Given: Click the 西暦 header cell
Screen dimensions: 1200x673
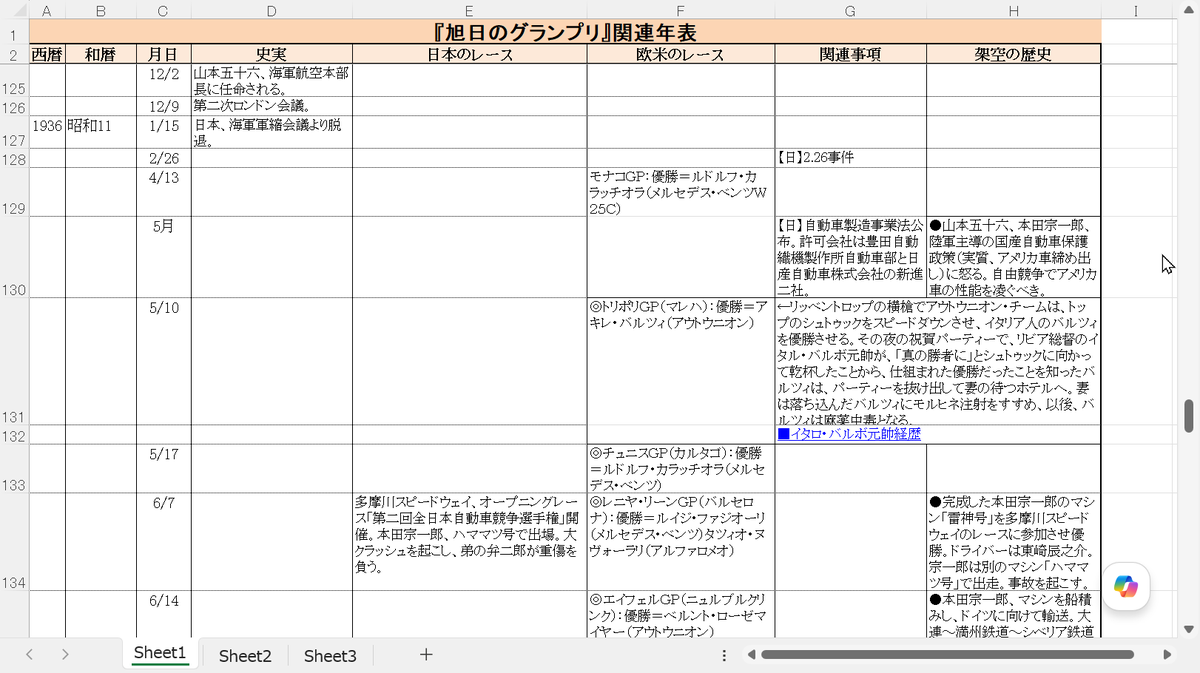Looking at the screenshot, I should (x=47, y=55).
